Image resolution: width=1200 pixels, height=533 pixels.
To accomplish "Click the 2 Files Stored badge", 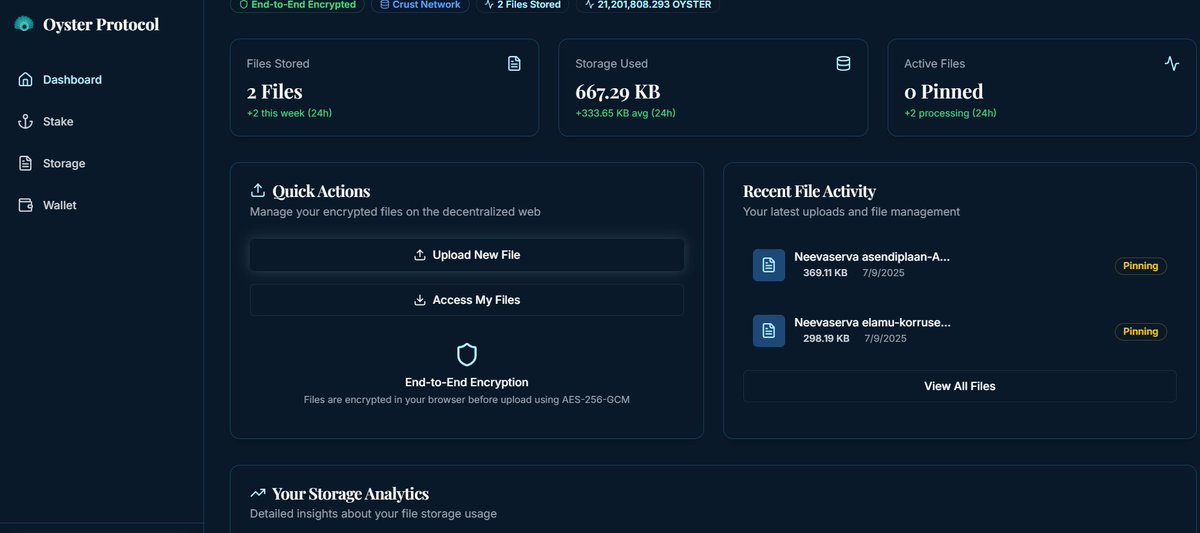I will (x=522, y=5).
